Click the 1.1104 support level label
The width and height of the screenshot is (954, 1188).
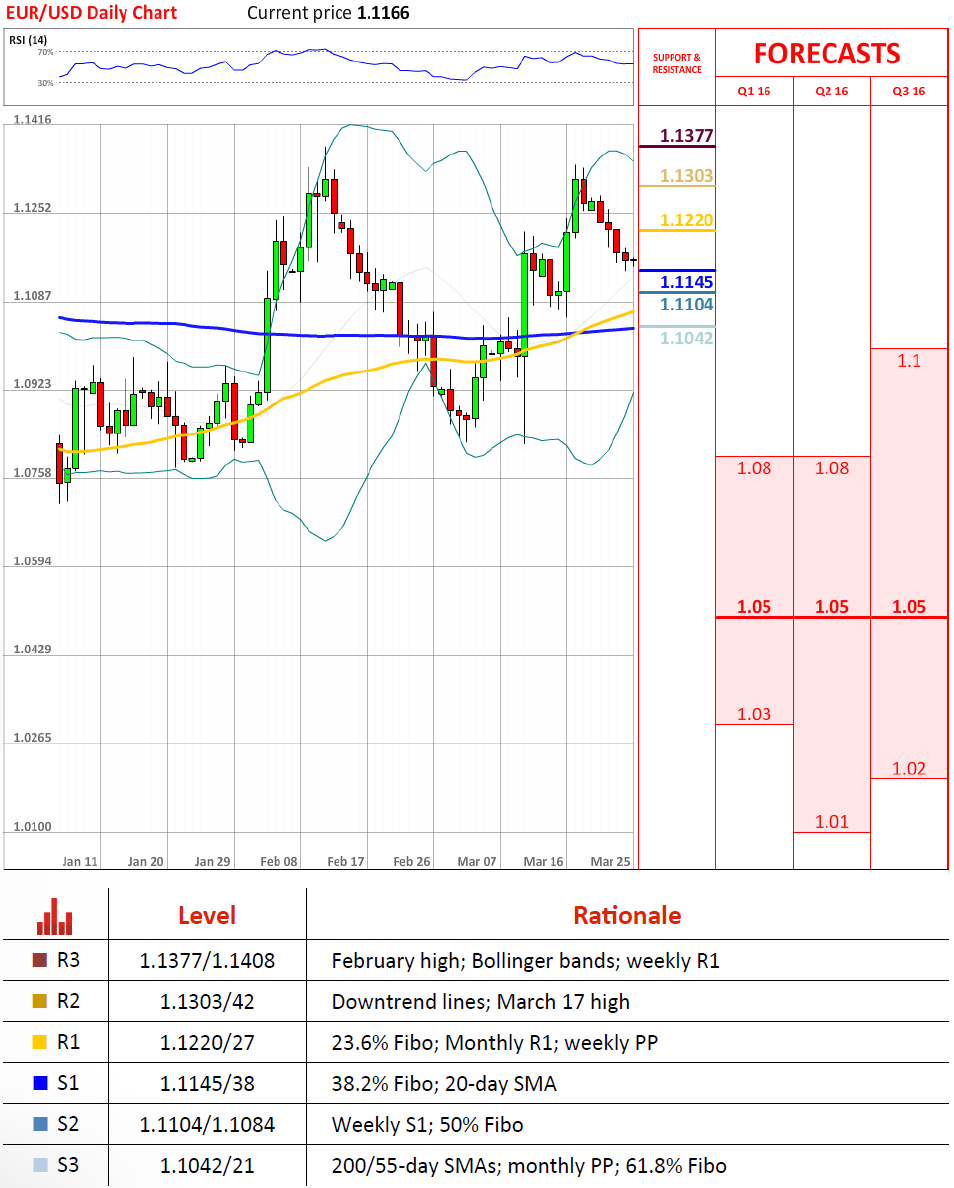[687, 305]
